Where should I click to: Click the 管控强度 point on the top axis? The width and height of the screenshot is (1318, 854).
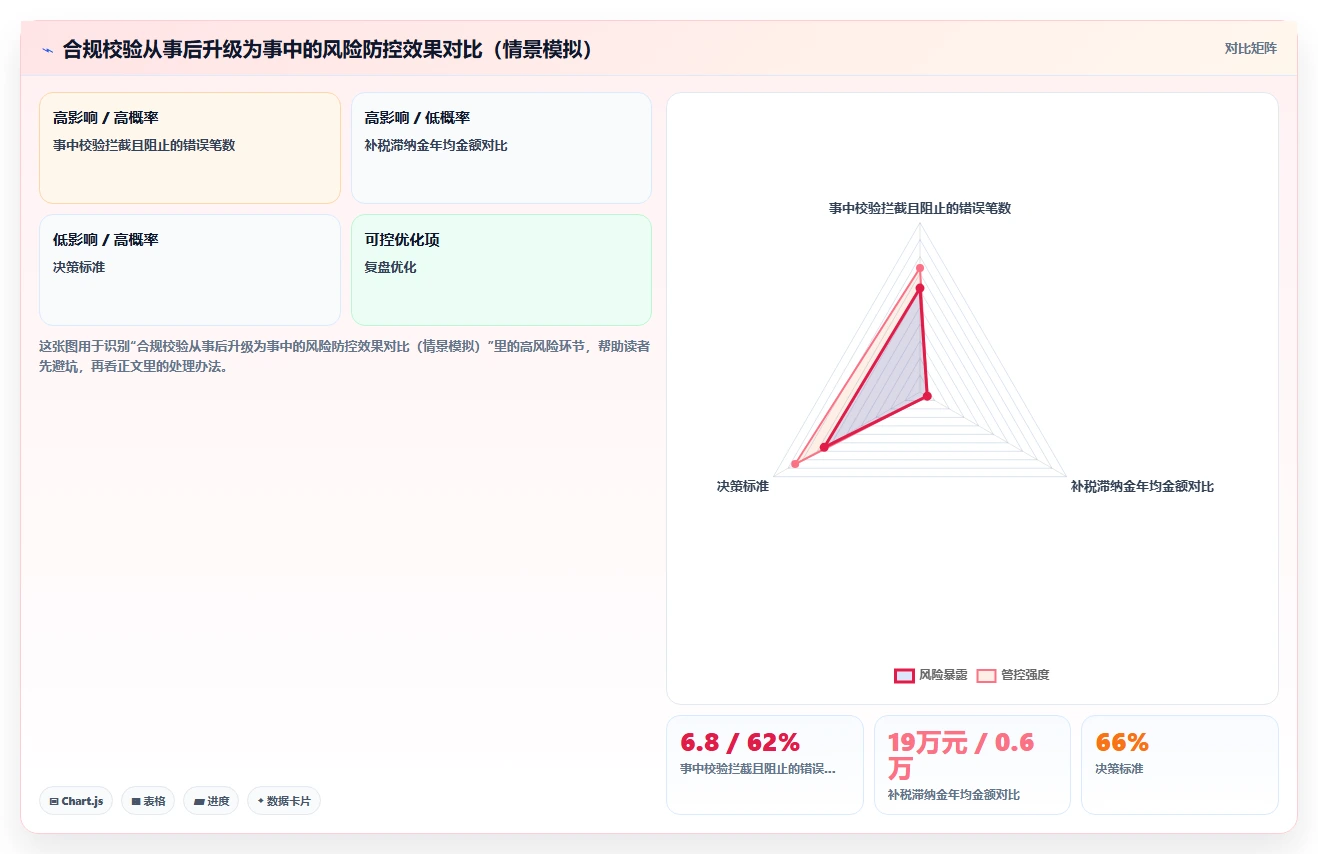pyautogui.click(x=920, y=267)
